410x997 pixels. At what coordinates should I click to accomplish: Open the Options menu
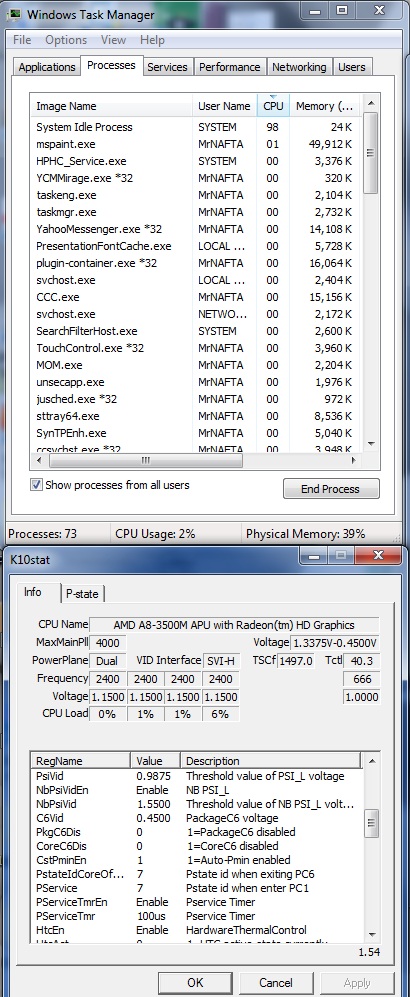click(x=65, y=39)
